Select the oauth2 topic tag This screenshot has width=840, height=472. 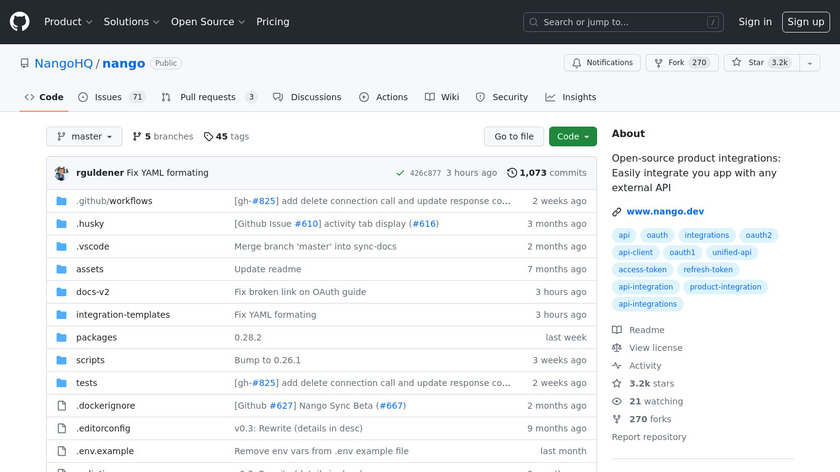pyautogui.click(x=759, y=236)
